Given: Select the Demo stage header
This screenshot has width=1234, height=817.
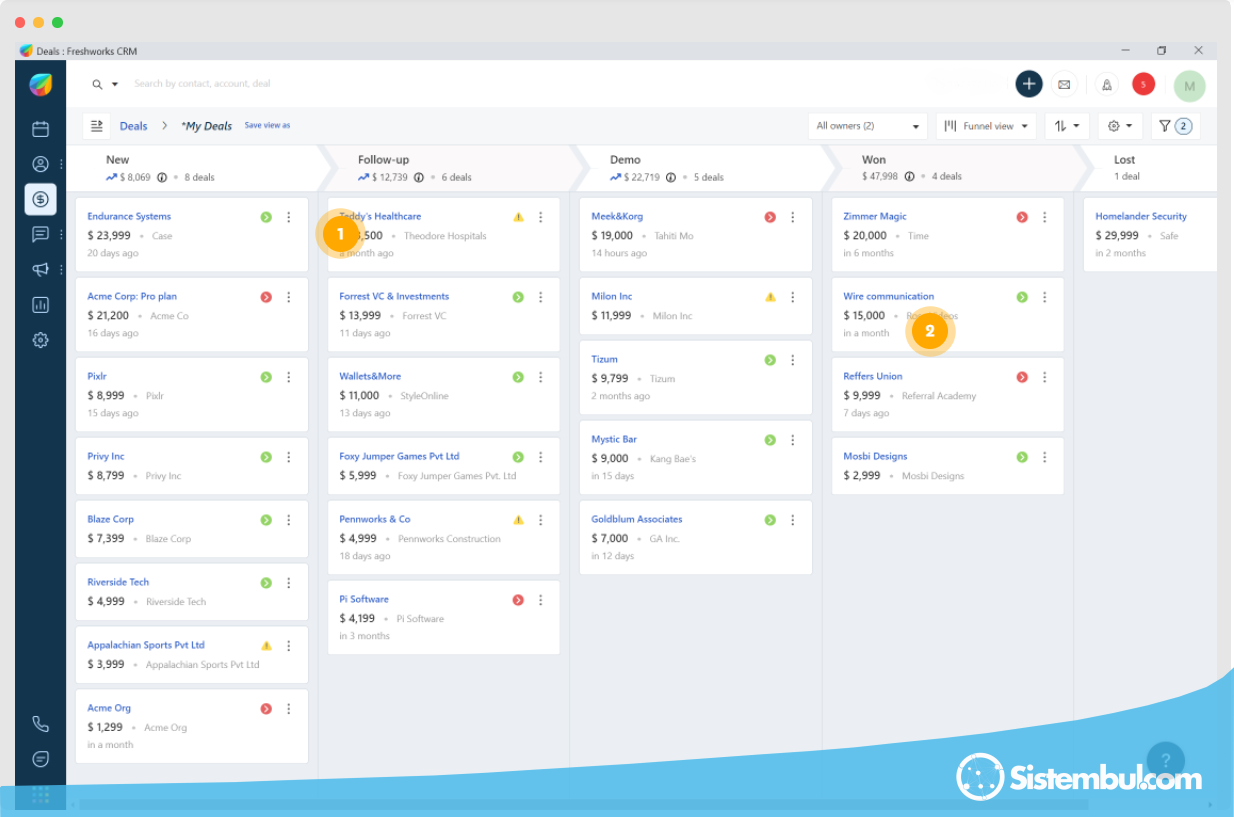Looking at the screenshot, I should click(700, 168).
